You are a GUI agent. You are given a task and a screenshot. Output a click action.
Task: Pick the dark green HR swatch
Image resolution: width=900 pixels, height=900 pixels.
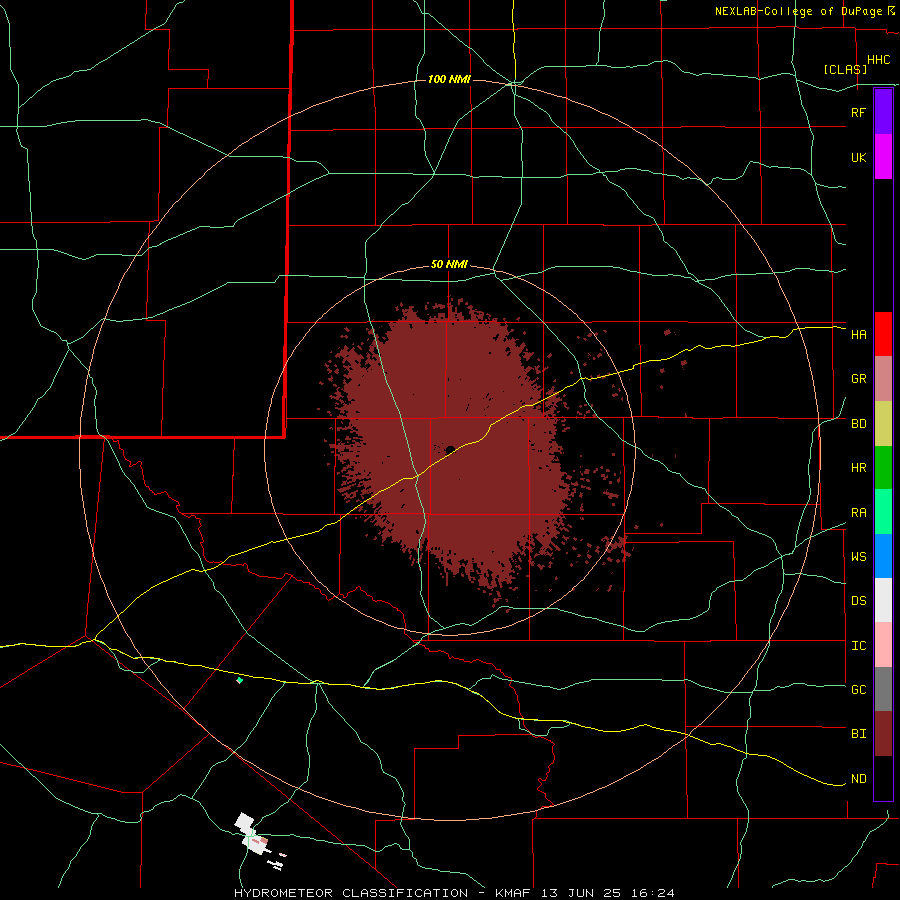click(883, 467)
